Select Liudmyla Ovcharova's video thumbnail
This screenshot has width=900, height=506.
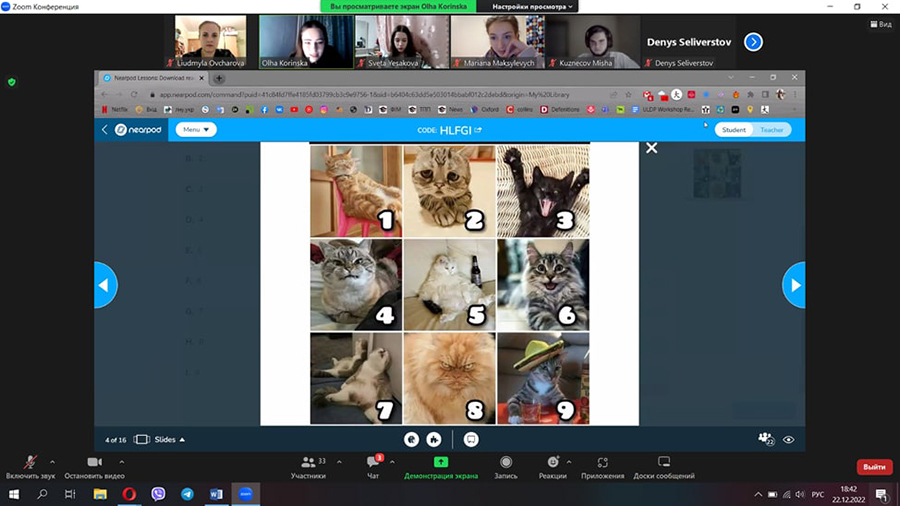210,42
